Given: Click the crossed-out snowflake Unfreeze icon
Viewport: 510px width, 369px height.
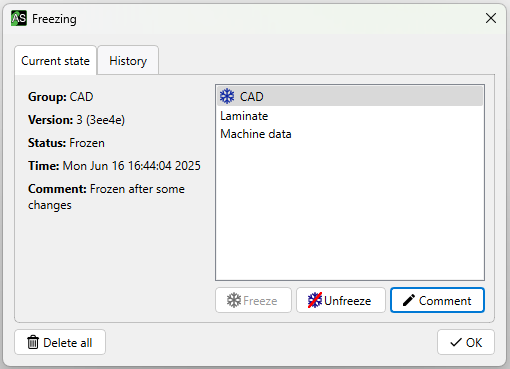Looking at the screenshot, I should [315, 300].
